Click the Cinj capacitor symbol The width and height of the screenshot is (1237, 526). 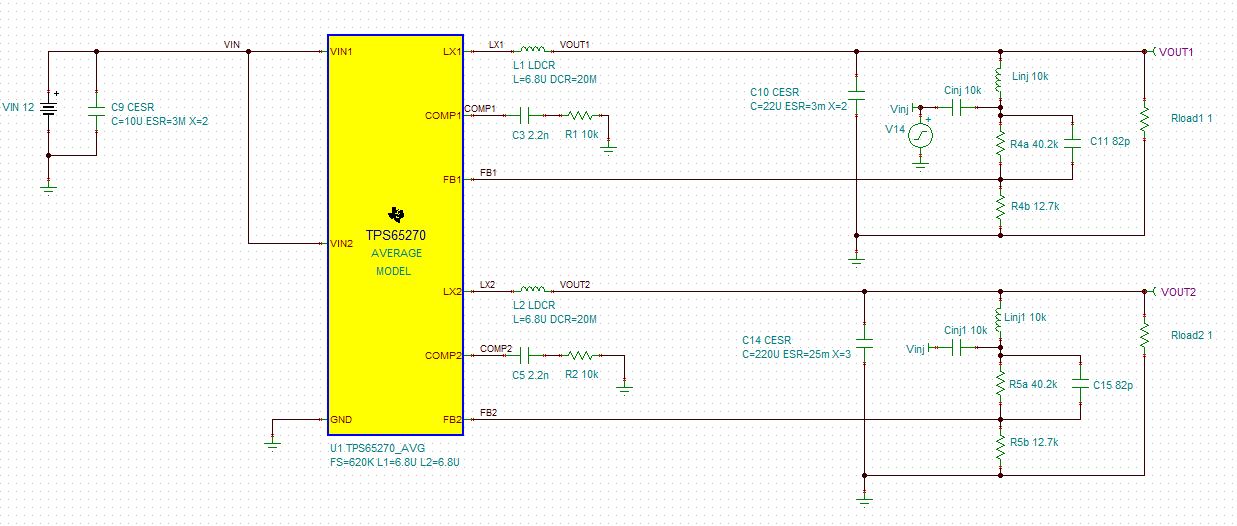955,107
